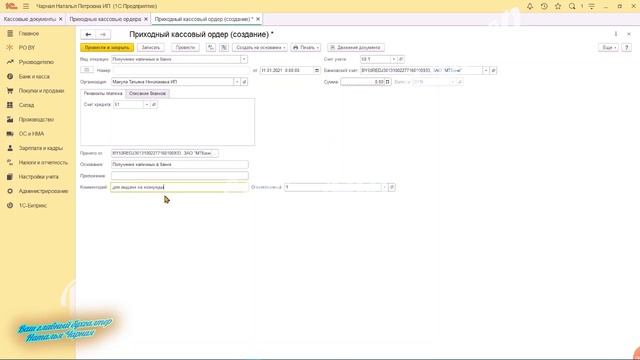Image resolution: width=640 pixels, height=360 pixels.
Task: Open Покупки и продажи section in sidebar
Action: click(41, 91)
